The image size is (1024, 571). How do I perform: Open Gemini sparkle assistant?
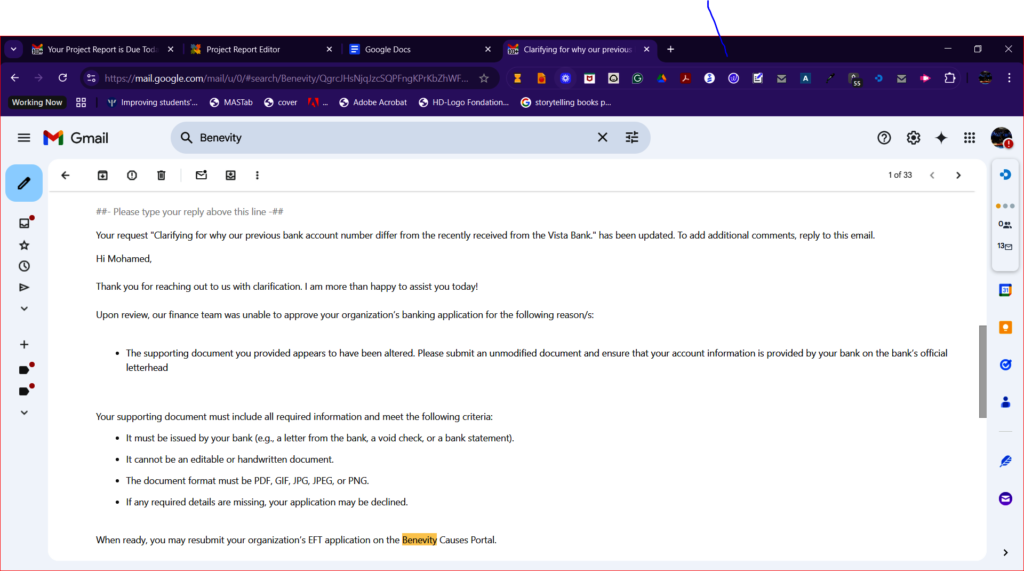[x=941, y=138]
